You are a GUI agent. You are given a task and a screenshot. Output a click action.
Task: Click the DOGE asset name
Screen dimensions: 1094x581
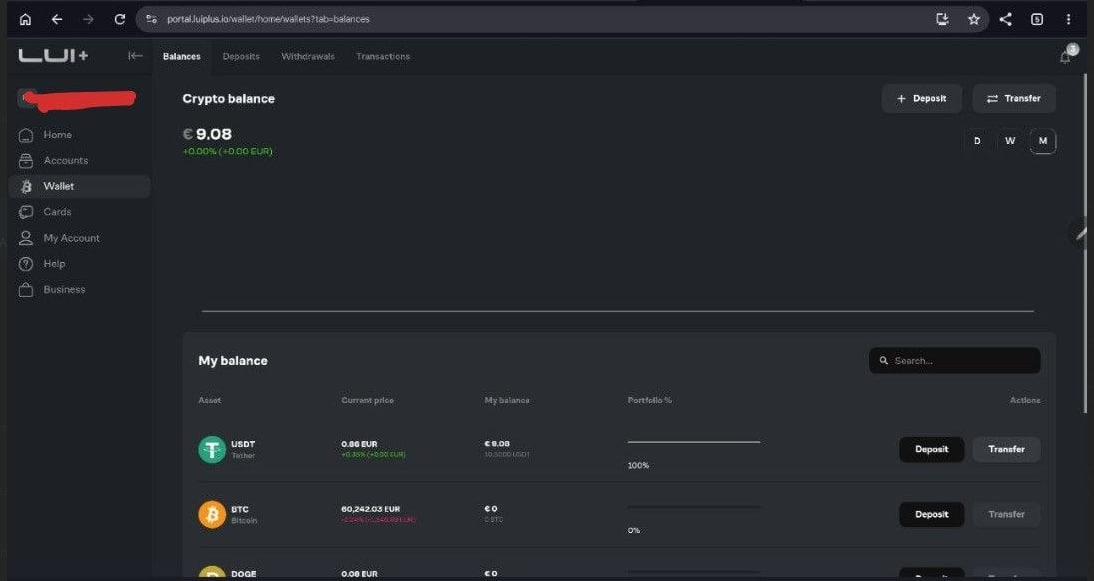(243, 574)
